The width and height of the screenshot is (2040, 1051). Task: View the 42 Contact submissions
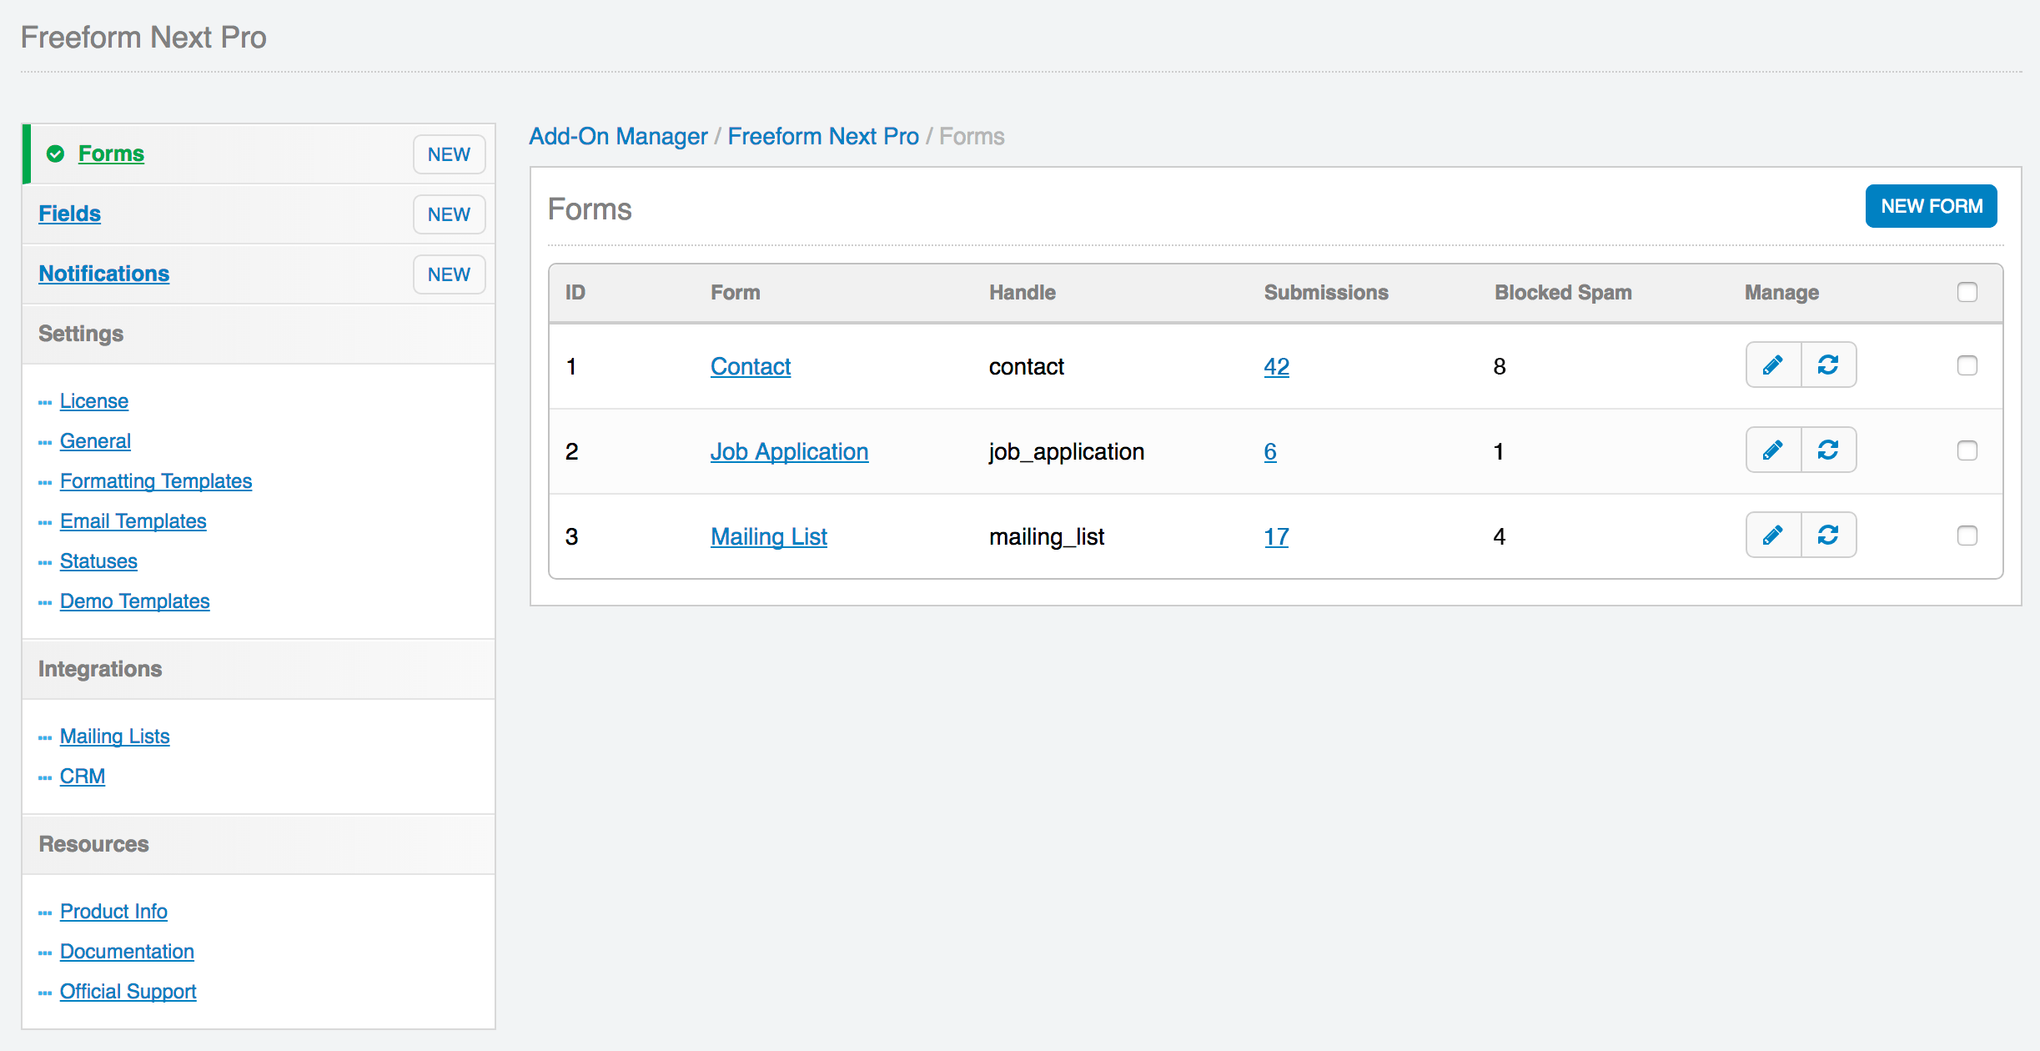click(1276, 366)
